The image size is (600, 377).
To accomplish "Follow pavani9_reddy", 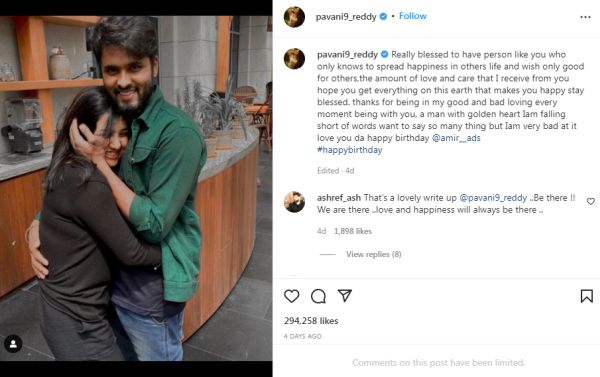I will pyautogui.click(x=412, y=16).
